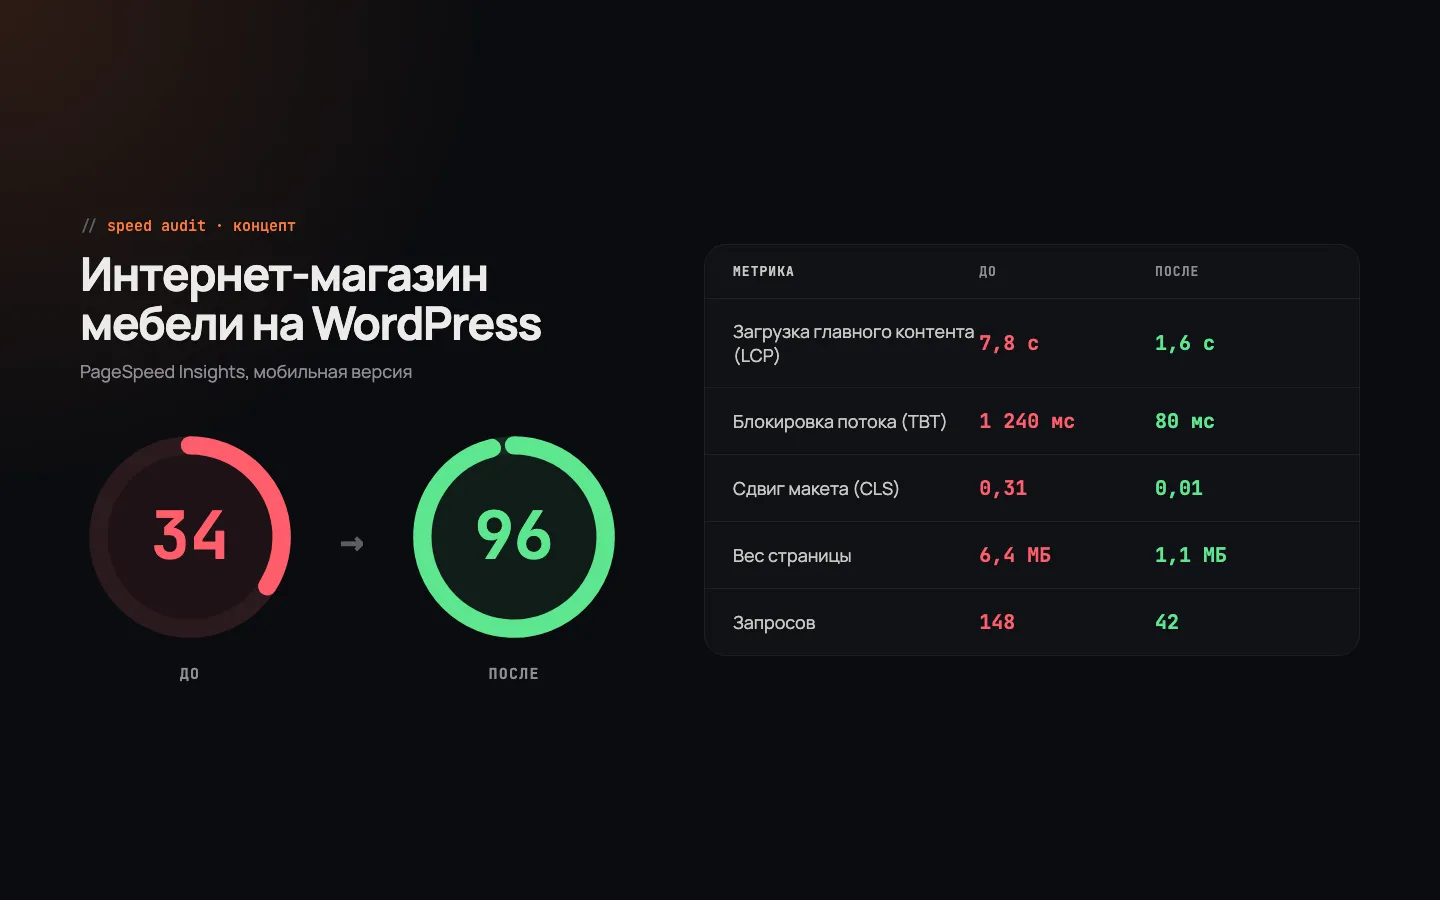1440x900 pixels.
Task: Select the subtitle 'PageSpeed Insights, мобильная версия'
Action: [246, 372]
